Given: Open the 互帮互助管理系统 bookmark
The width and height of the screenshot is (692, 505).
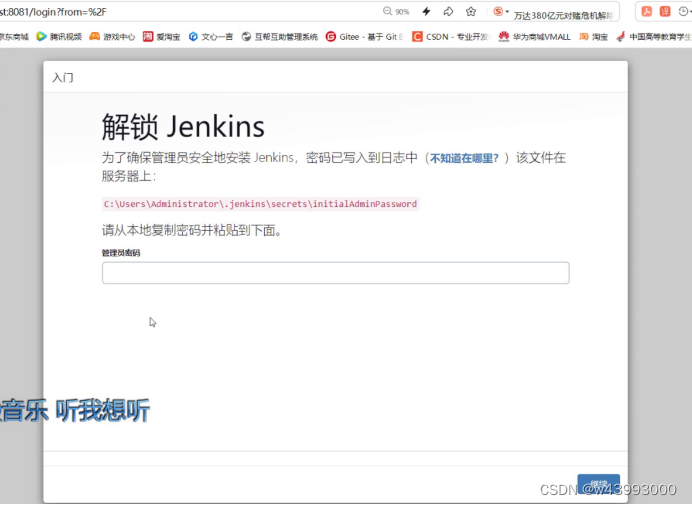Looking at the screenshot, I should click(x=280, y=37).
